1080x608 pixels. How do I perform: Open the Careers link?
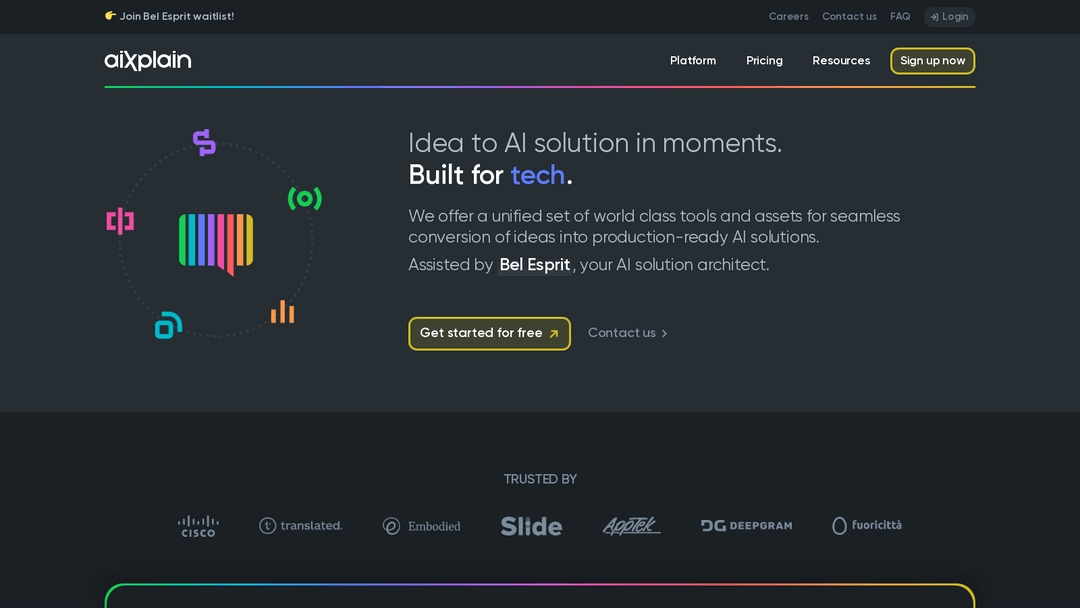coord(789,17)
